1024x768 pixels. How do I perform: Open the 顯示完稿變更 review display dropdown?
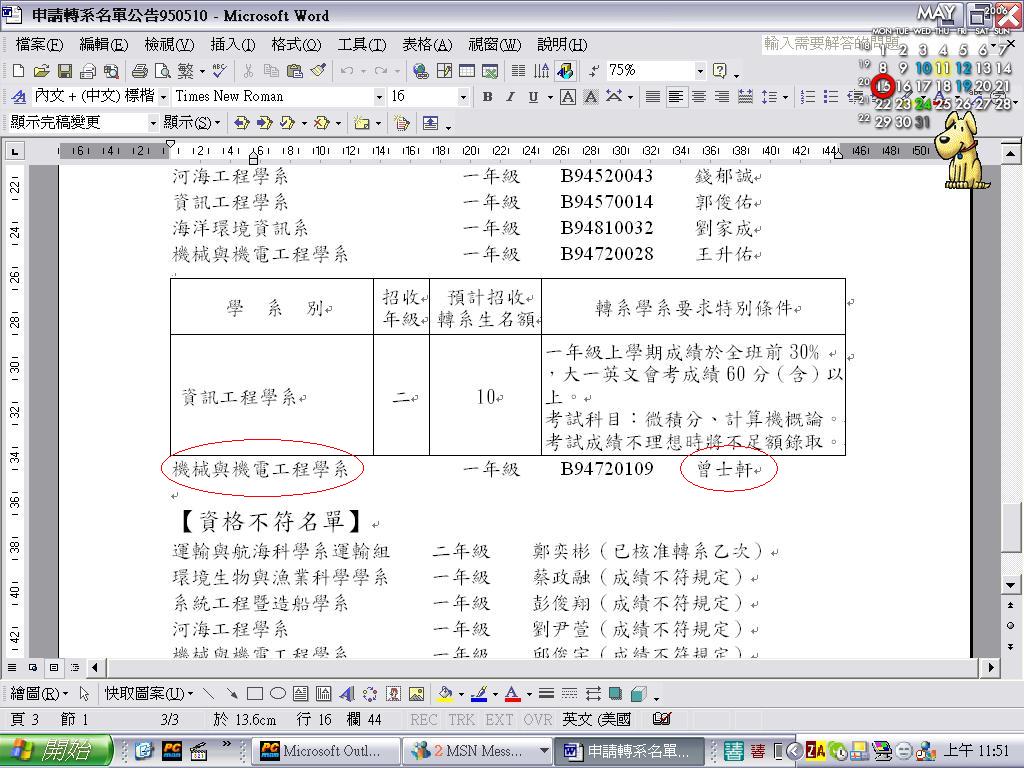[153, 123]
